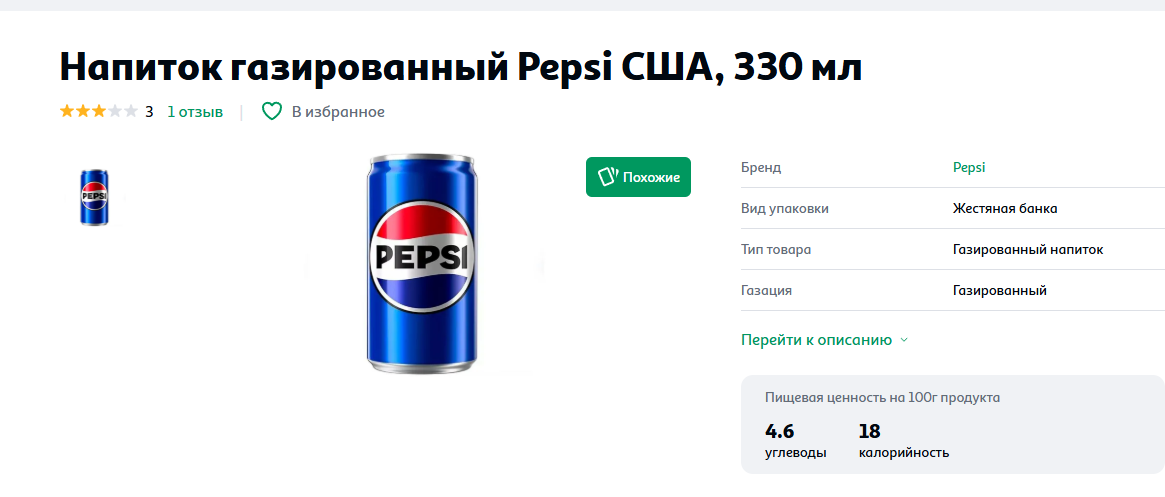Click the first gold rating star
This screenshot has width=1165, height=497.
(67, 111)
